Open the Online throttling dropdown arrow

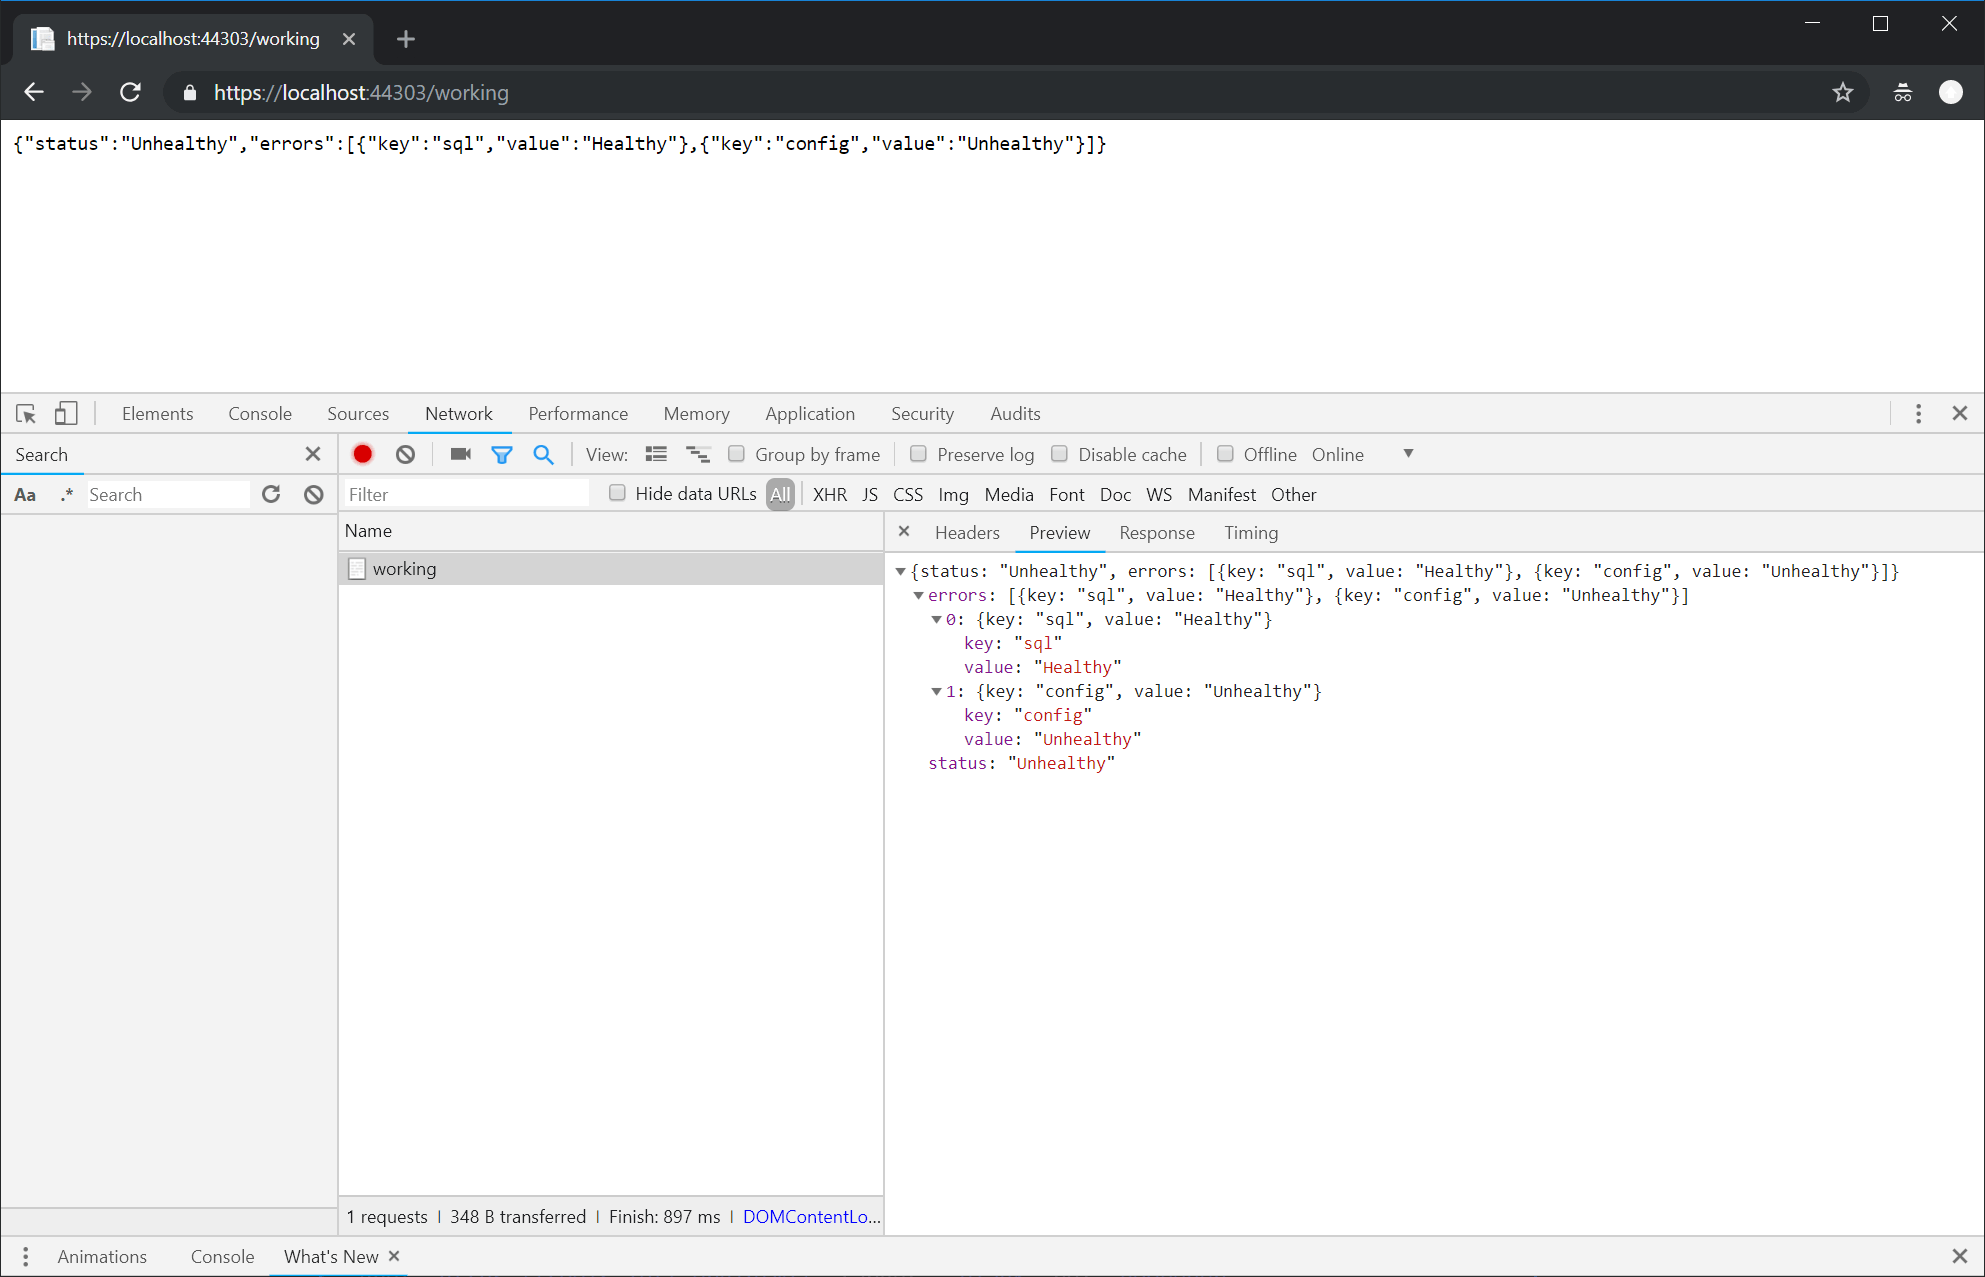point(1408,454)
